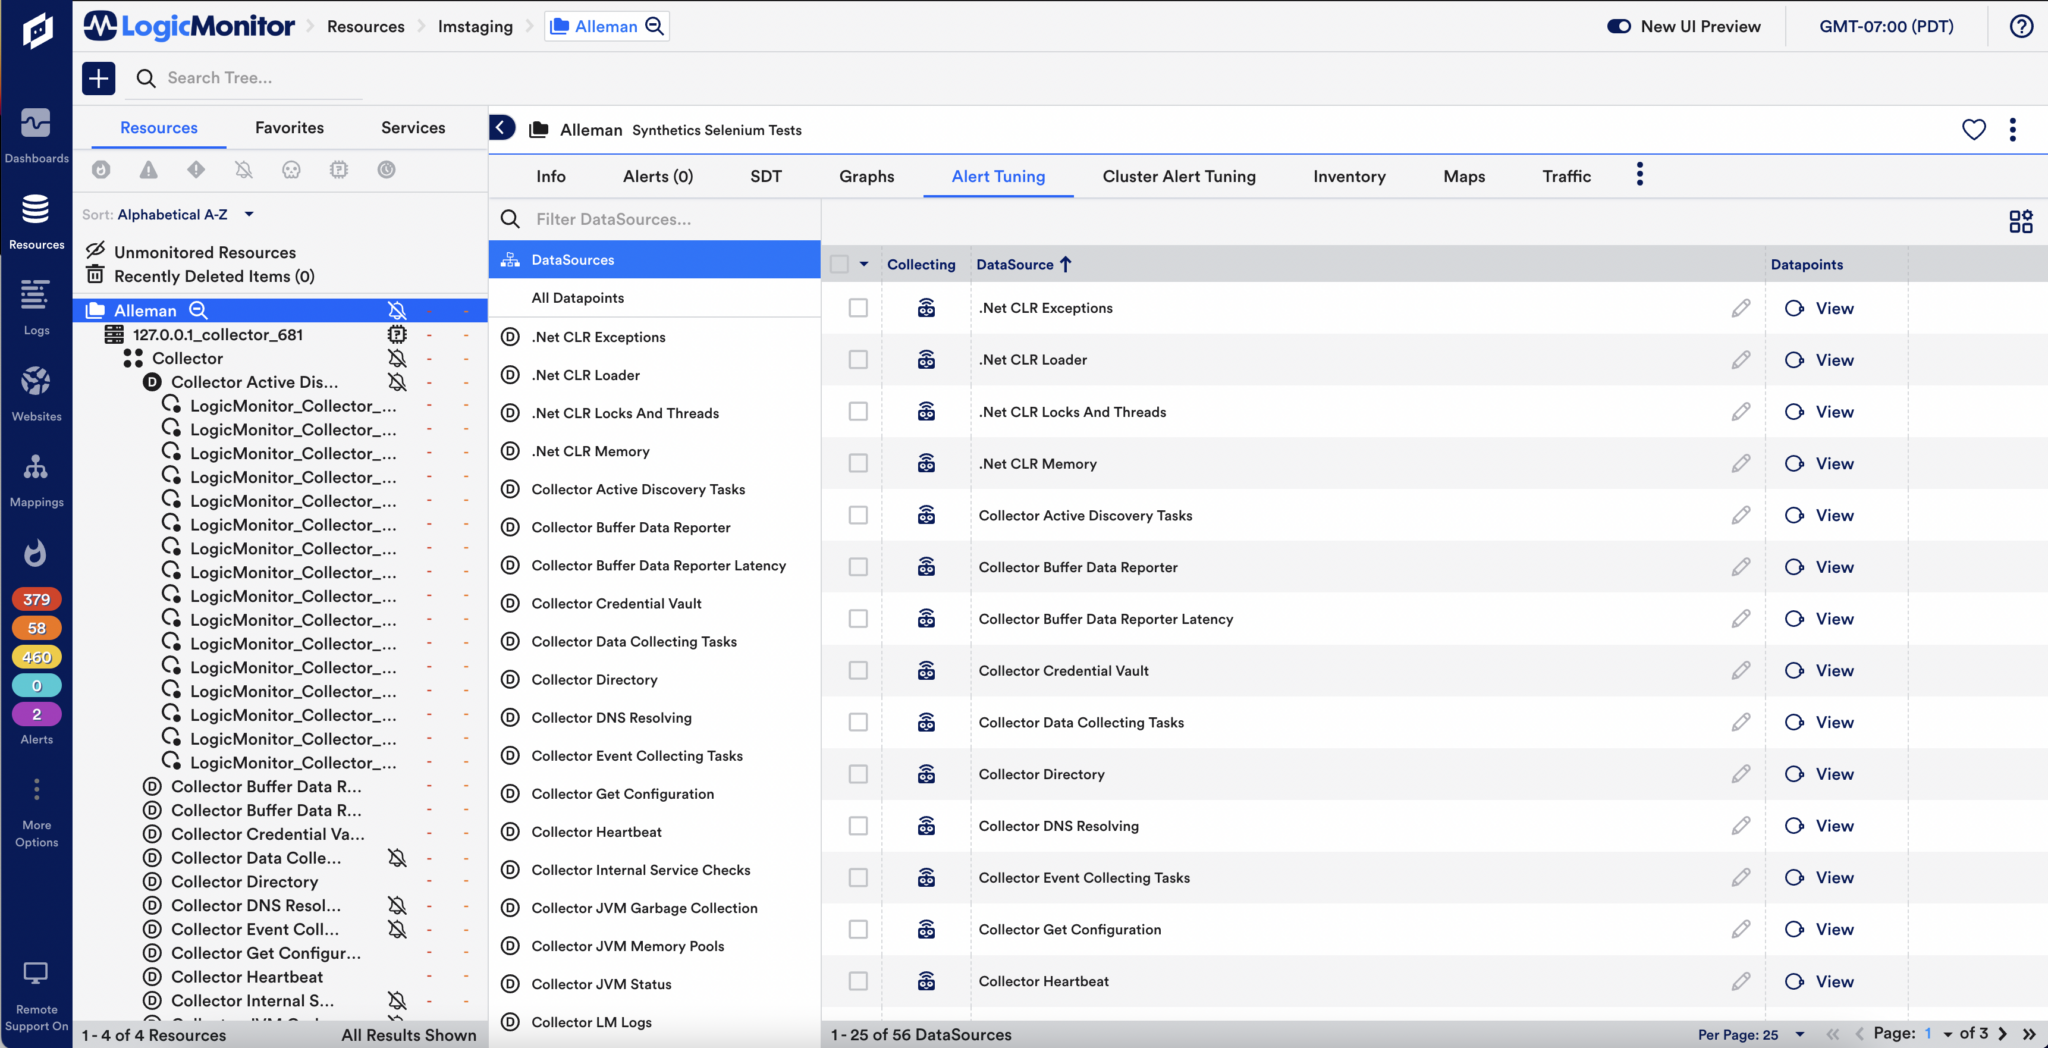Check the checkbox for .Net CLR Memory row
The width and height of the screenshot is (2048, 1048).
pyautogui.click(x=857, y=463)
